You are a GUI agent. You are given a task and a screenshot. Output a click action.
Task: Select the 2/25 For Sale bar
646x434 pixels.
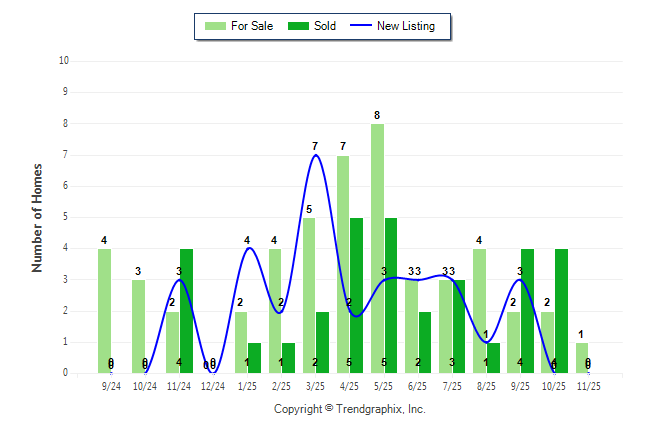[275, 310]
